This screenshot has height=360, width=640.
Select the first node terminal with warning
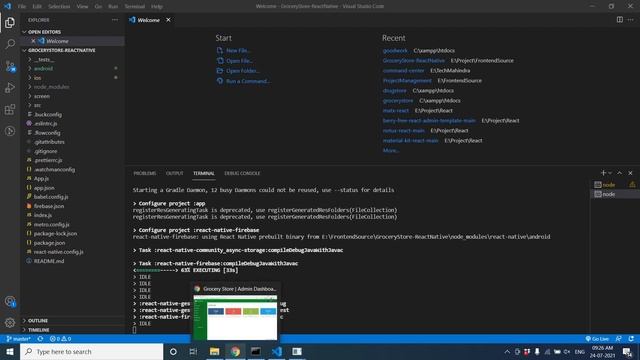click(614, 184)
